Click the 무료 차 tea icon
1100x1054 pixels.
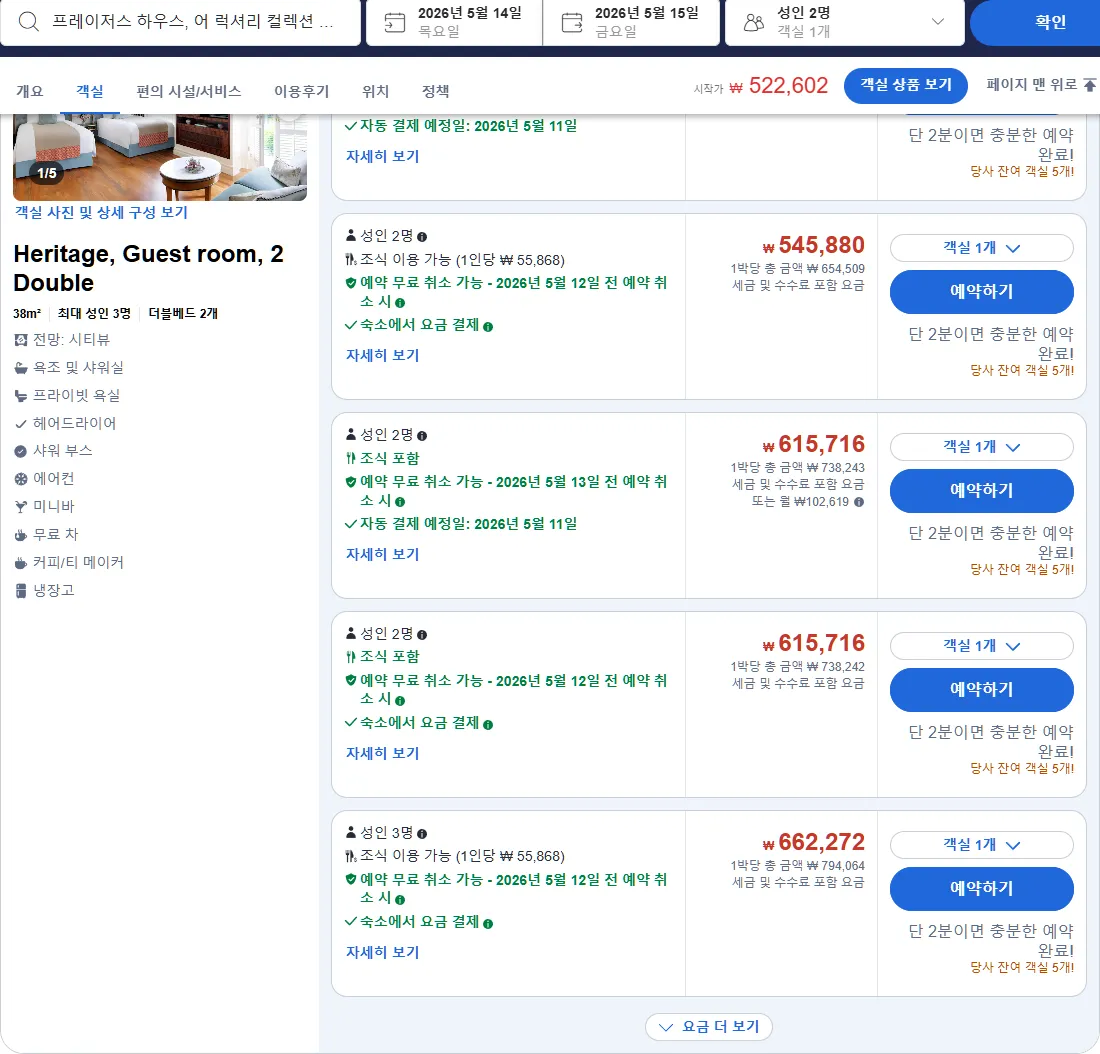click(21, 535)
